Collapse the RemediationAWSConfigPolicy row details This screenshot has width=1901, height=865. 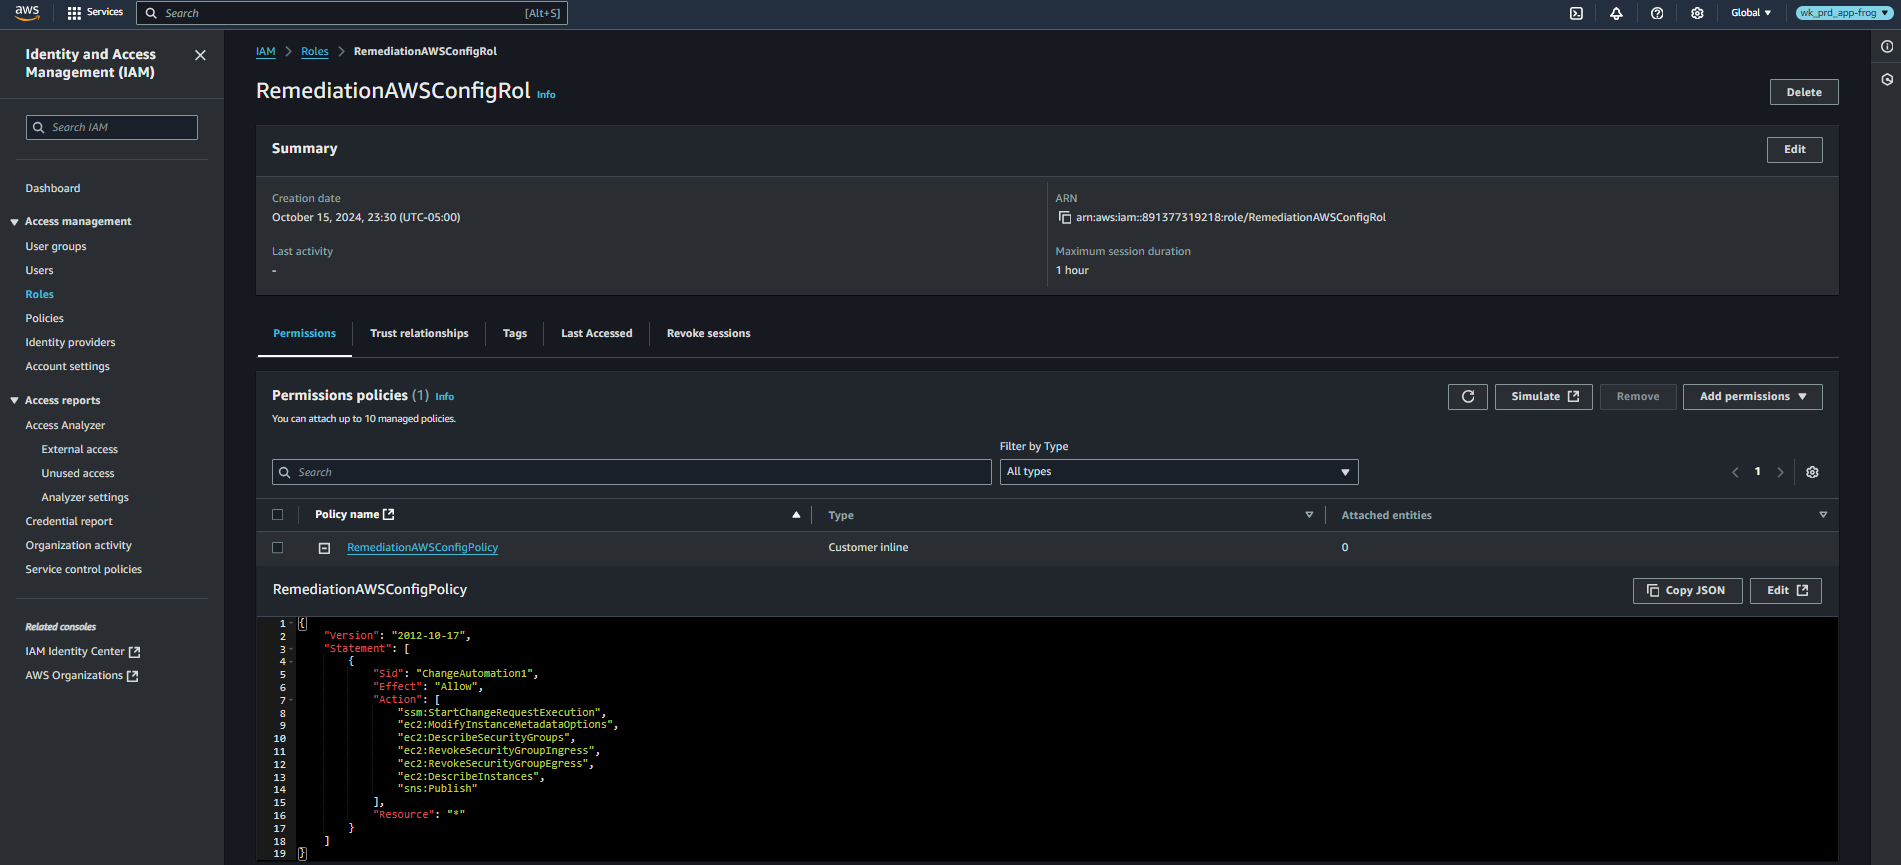pyautogui.click(x=324, y=548)
